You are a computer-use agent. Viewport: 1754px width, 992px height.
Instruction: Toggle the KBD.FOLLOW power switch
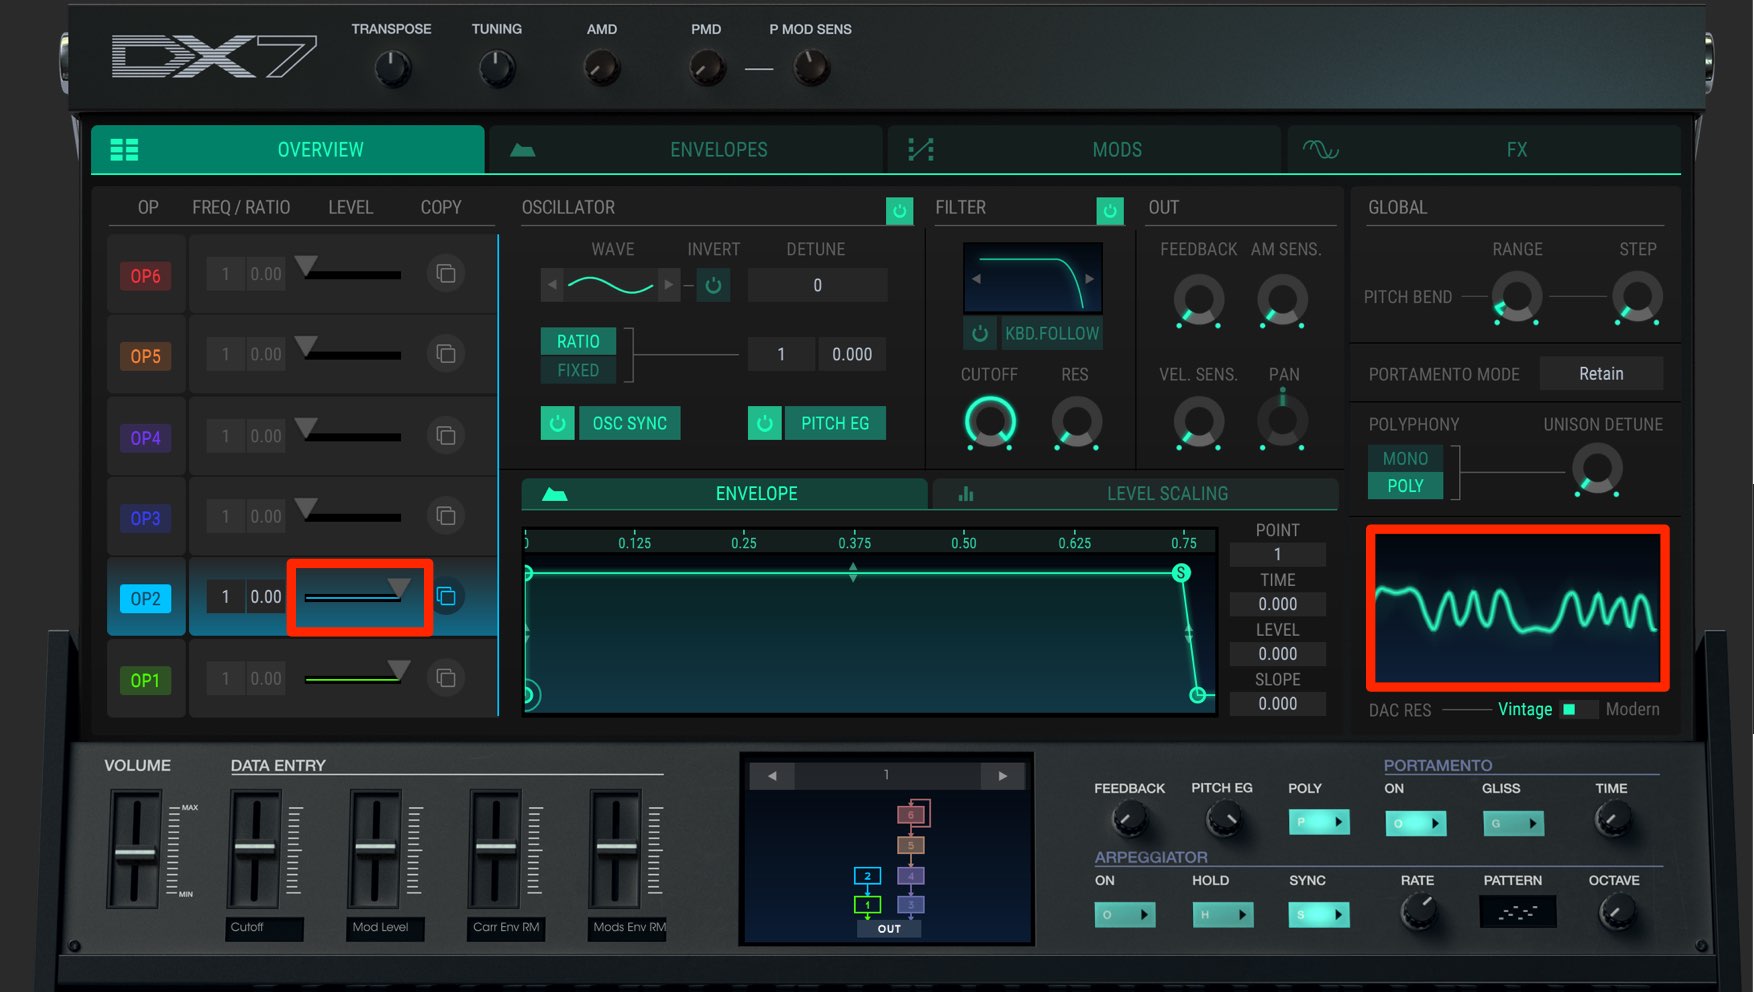(980, 333)
